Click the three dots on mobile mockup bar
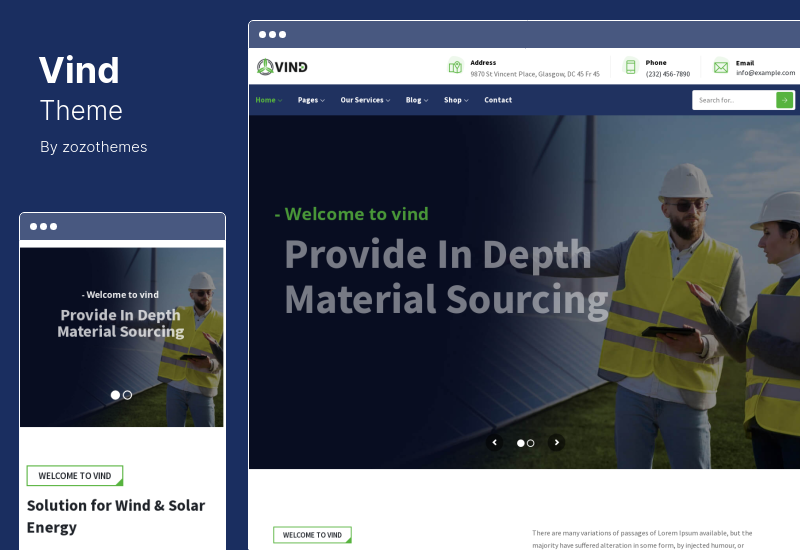Screen dimensions: 800x550 [x=43, y=227]
